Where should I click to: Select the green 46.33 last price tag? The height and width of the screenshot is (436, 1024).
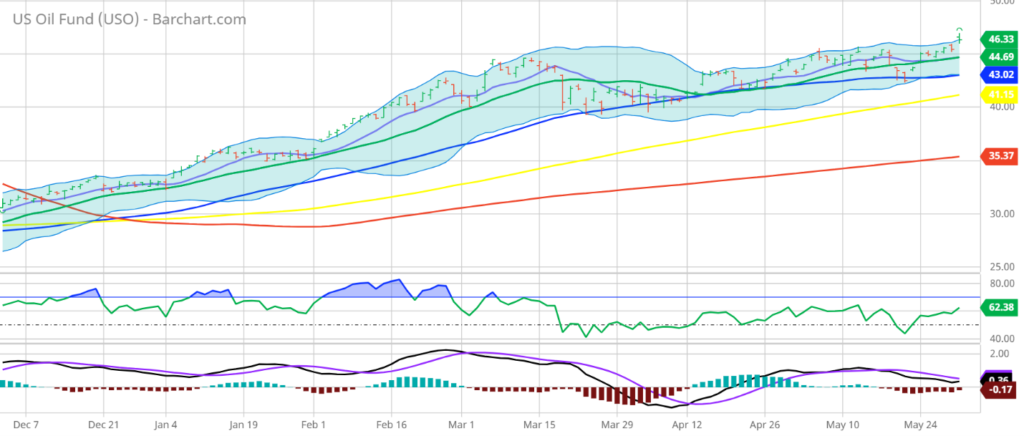point(999,39)
